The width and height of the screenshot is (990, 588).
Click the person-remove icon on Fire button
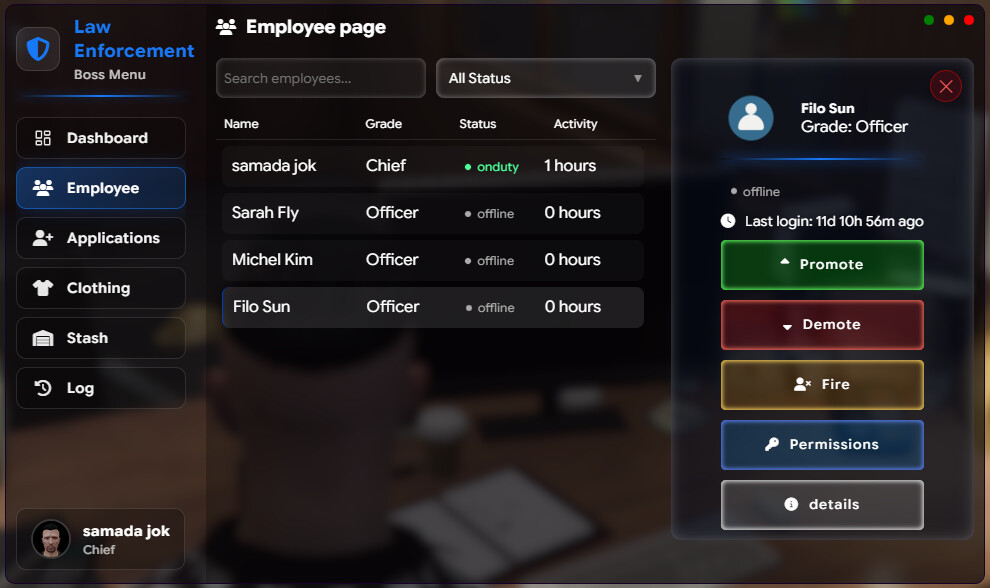pos(802,384)
